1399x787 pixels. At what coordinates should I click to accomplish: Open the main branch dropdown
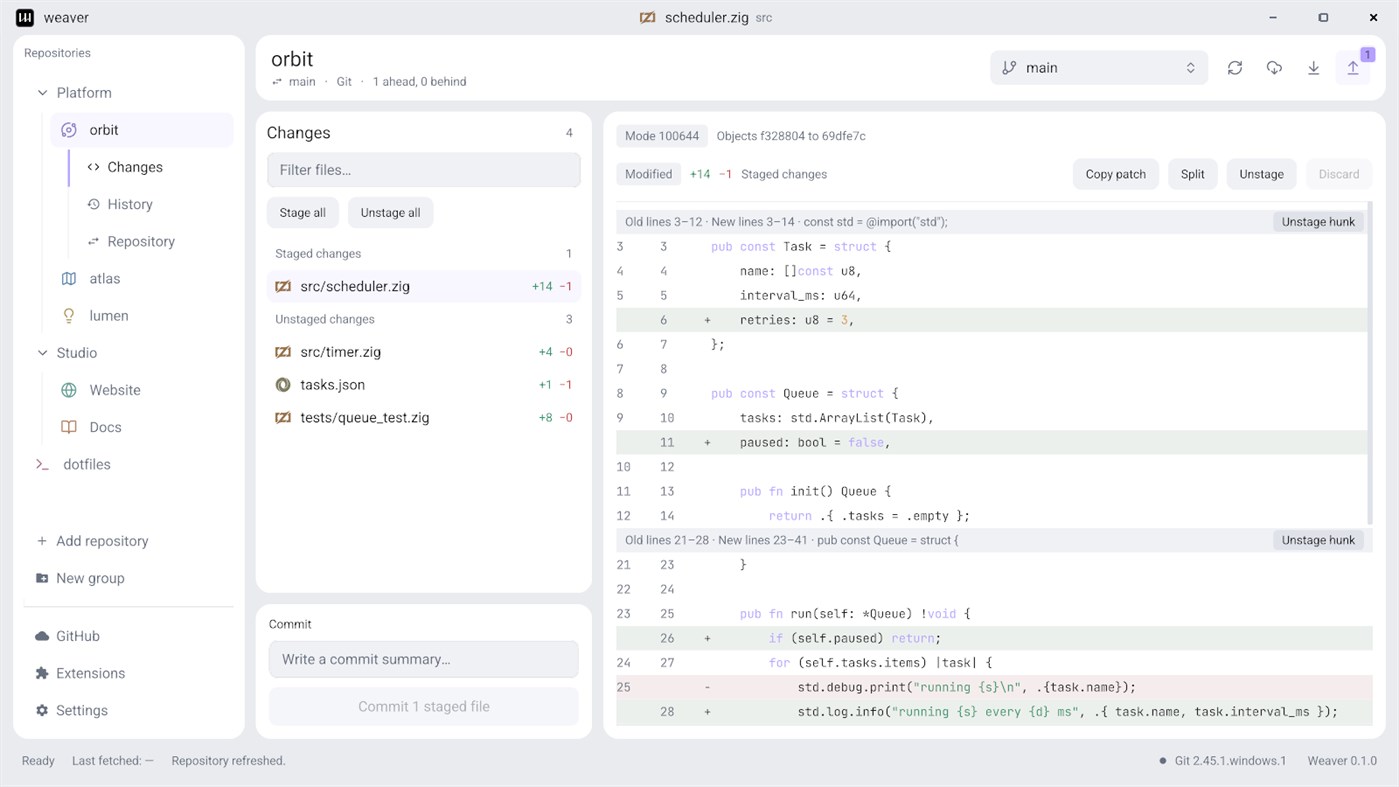(1099, 68)
